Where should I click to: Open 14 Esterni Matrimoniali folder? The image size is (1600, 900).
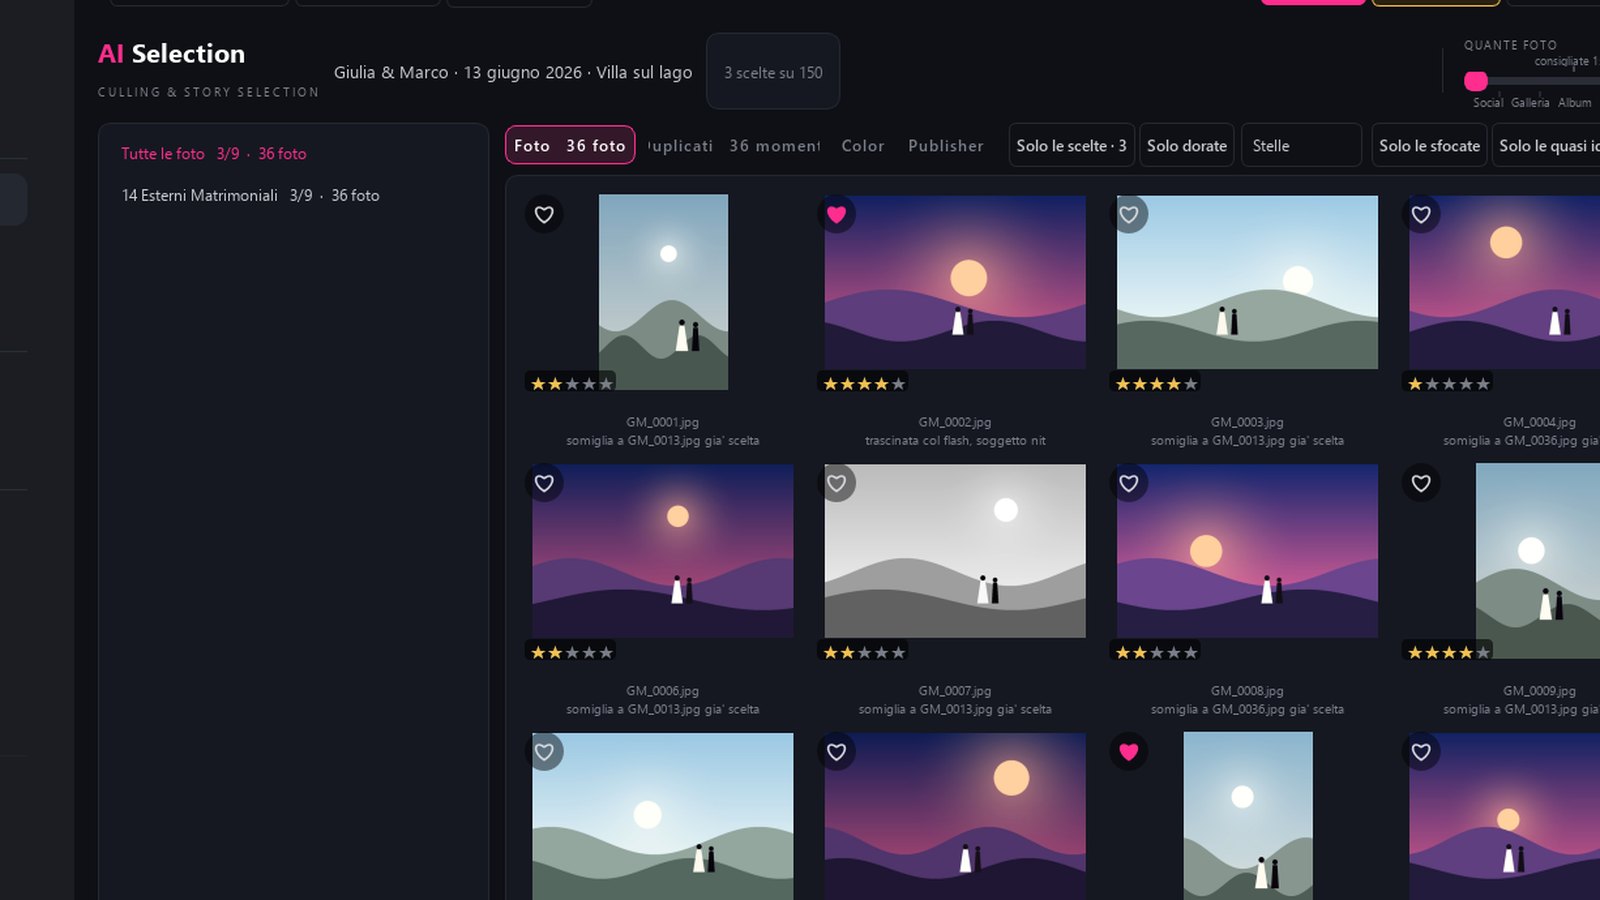point(251,195)
